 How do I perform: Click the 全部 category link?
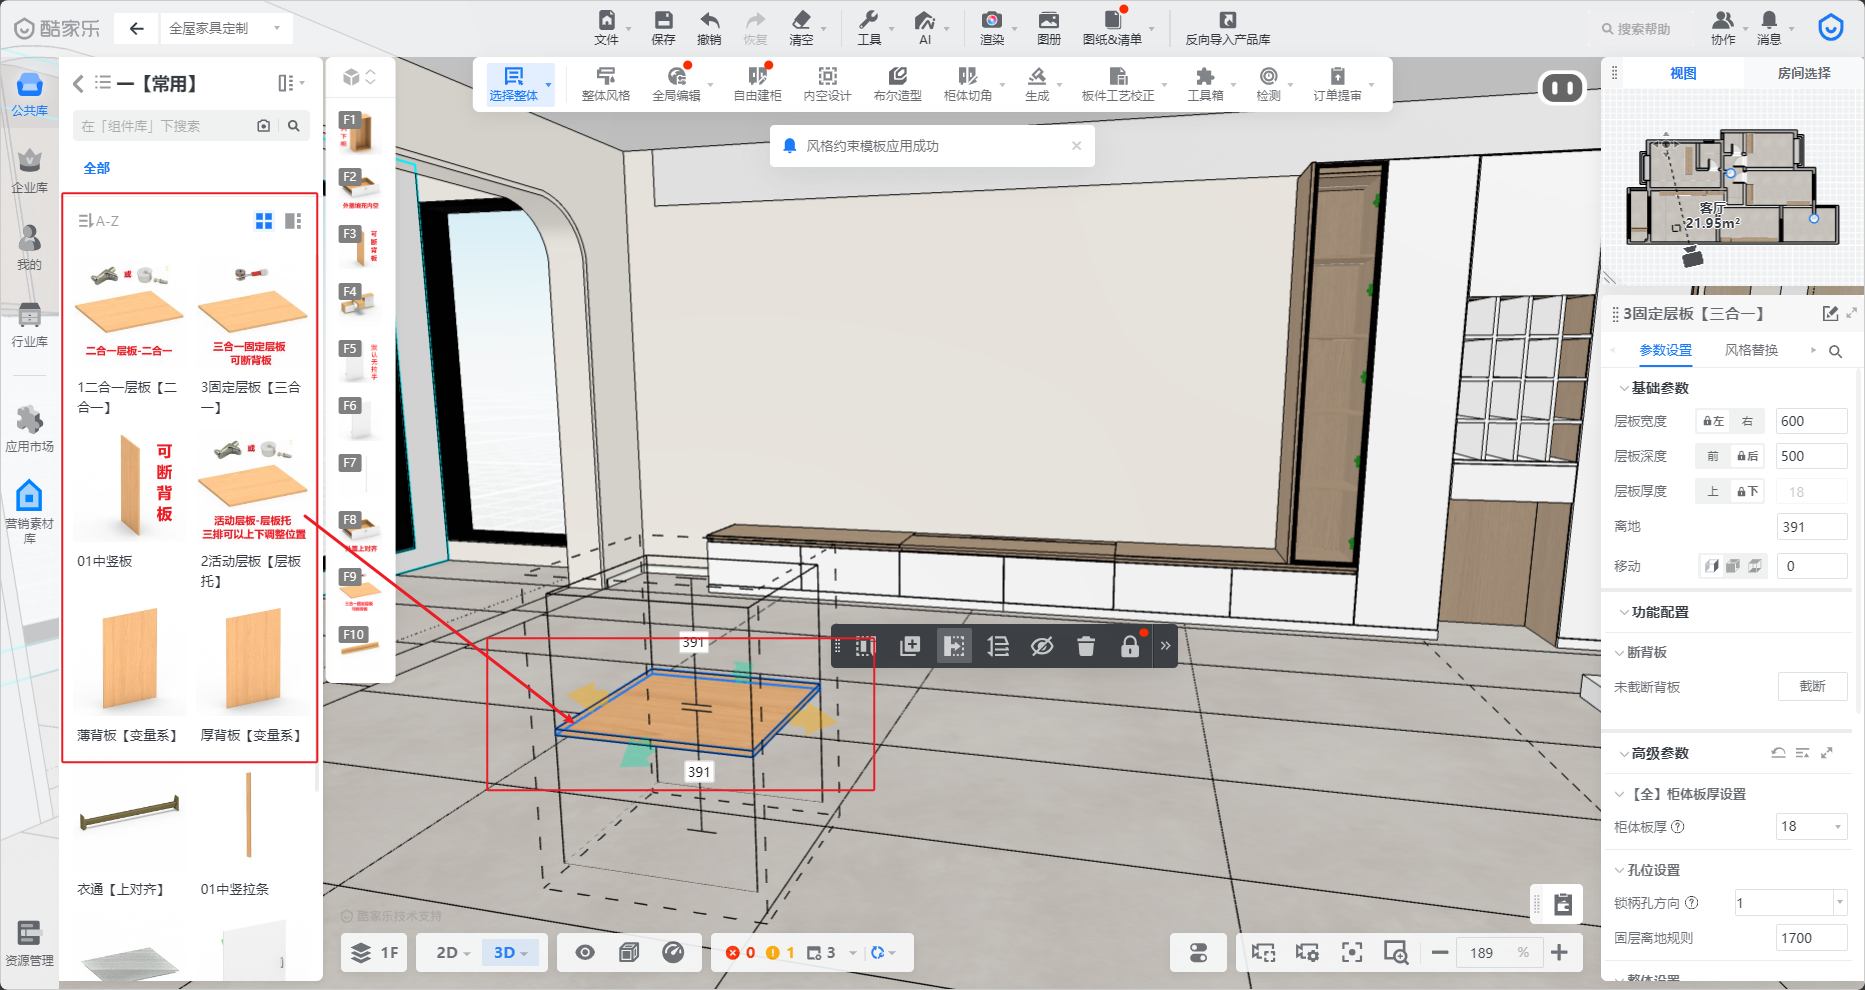click(x=97, y=168)
